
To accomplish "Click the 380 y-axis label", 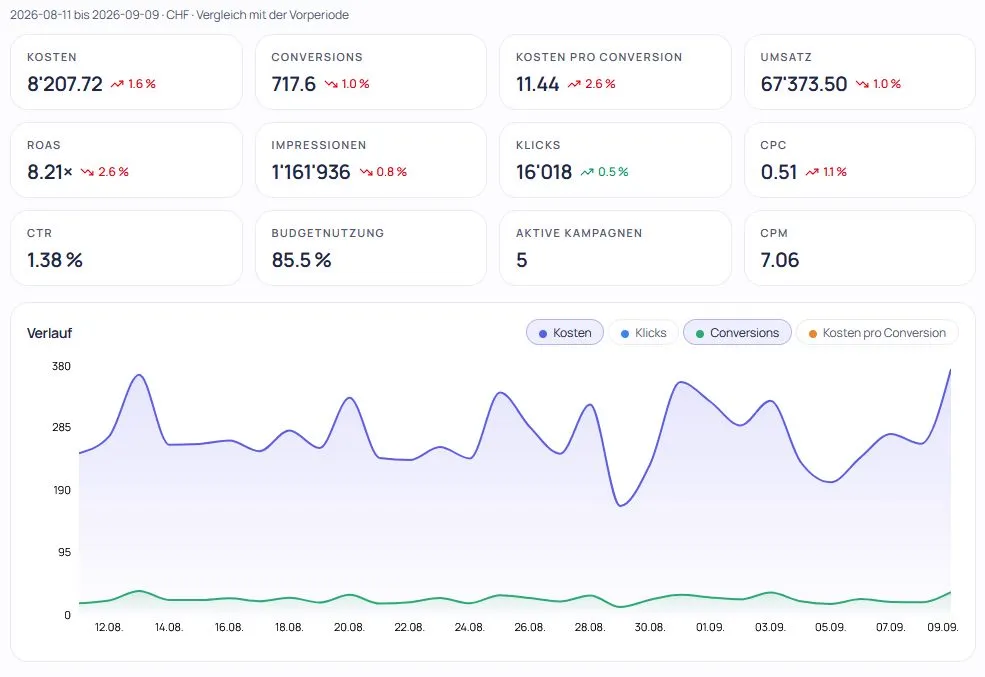I will (62, 367).
